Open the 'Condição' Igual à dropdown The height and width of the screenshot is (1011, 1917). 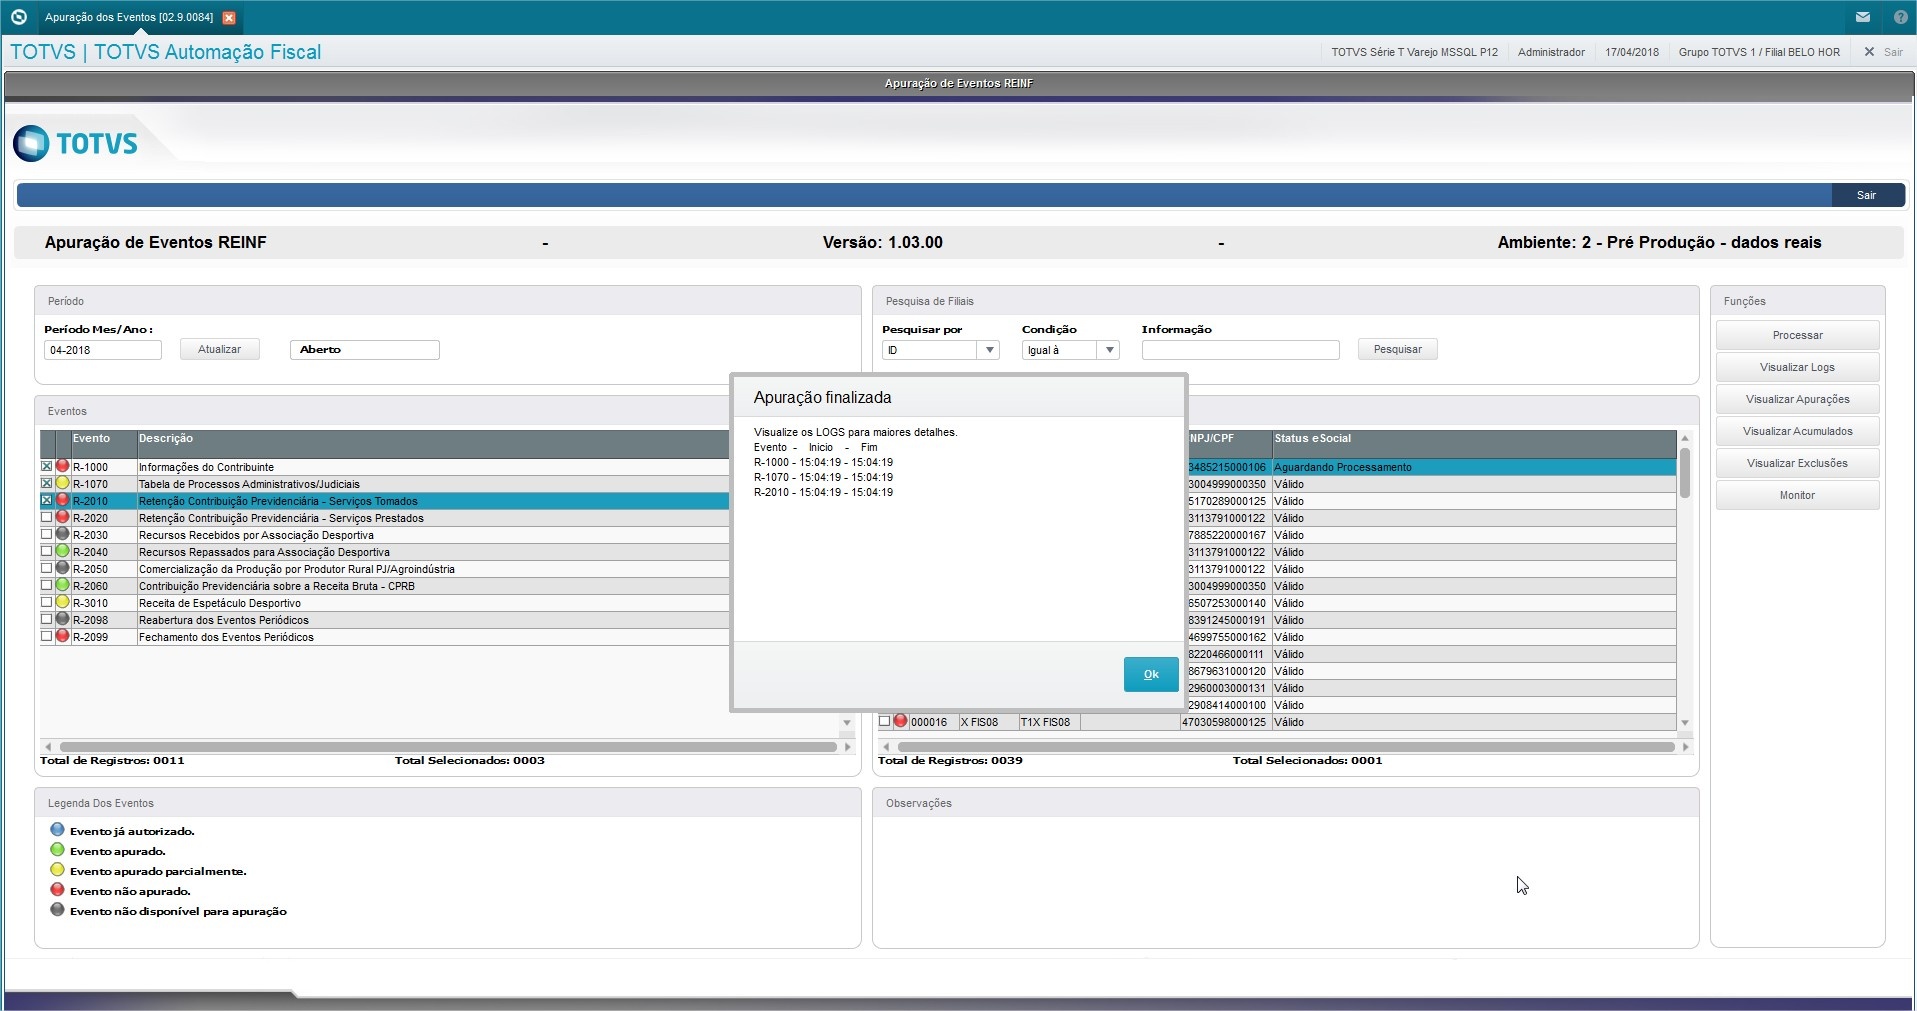pos(1109,350)
